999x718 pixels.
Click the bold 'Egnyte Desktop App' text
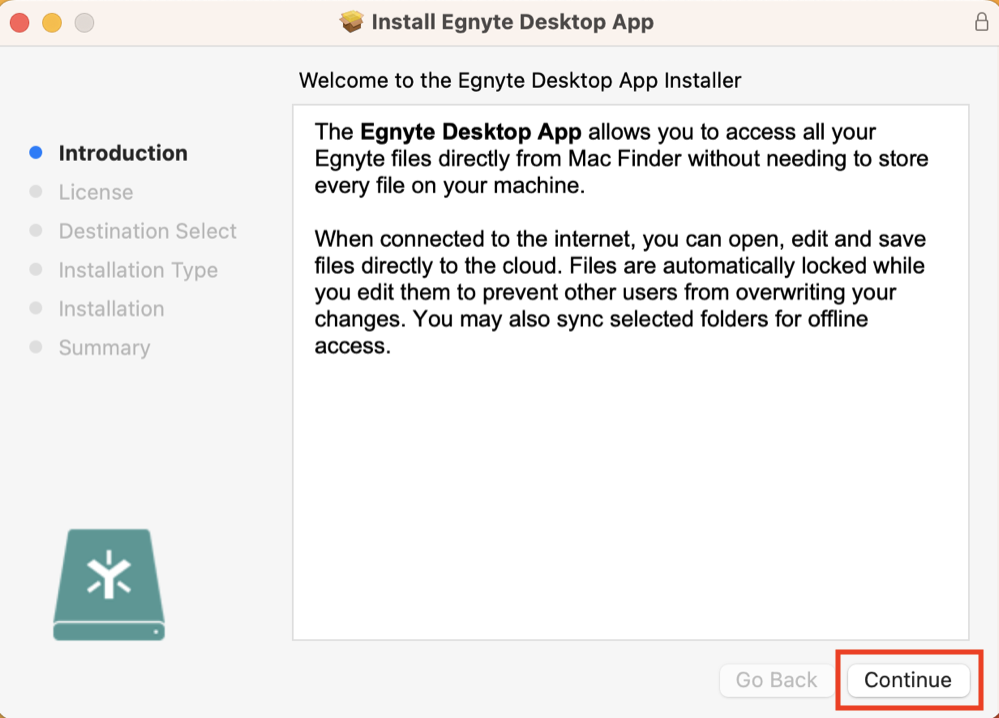coord(471,132)
